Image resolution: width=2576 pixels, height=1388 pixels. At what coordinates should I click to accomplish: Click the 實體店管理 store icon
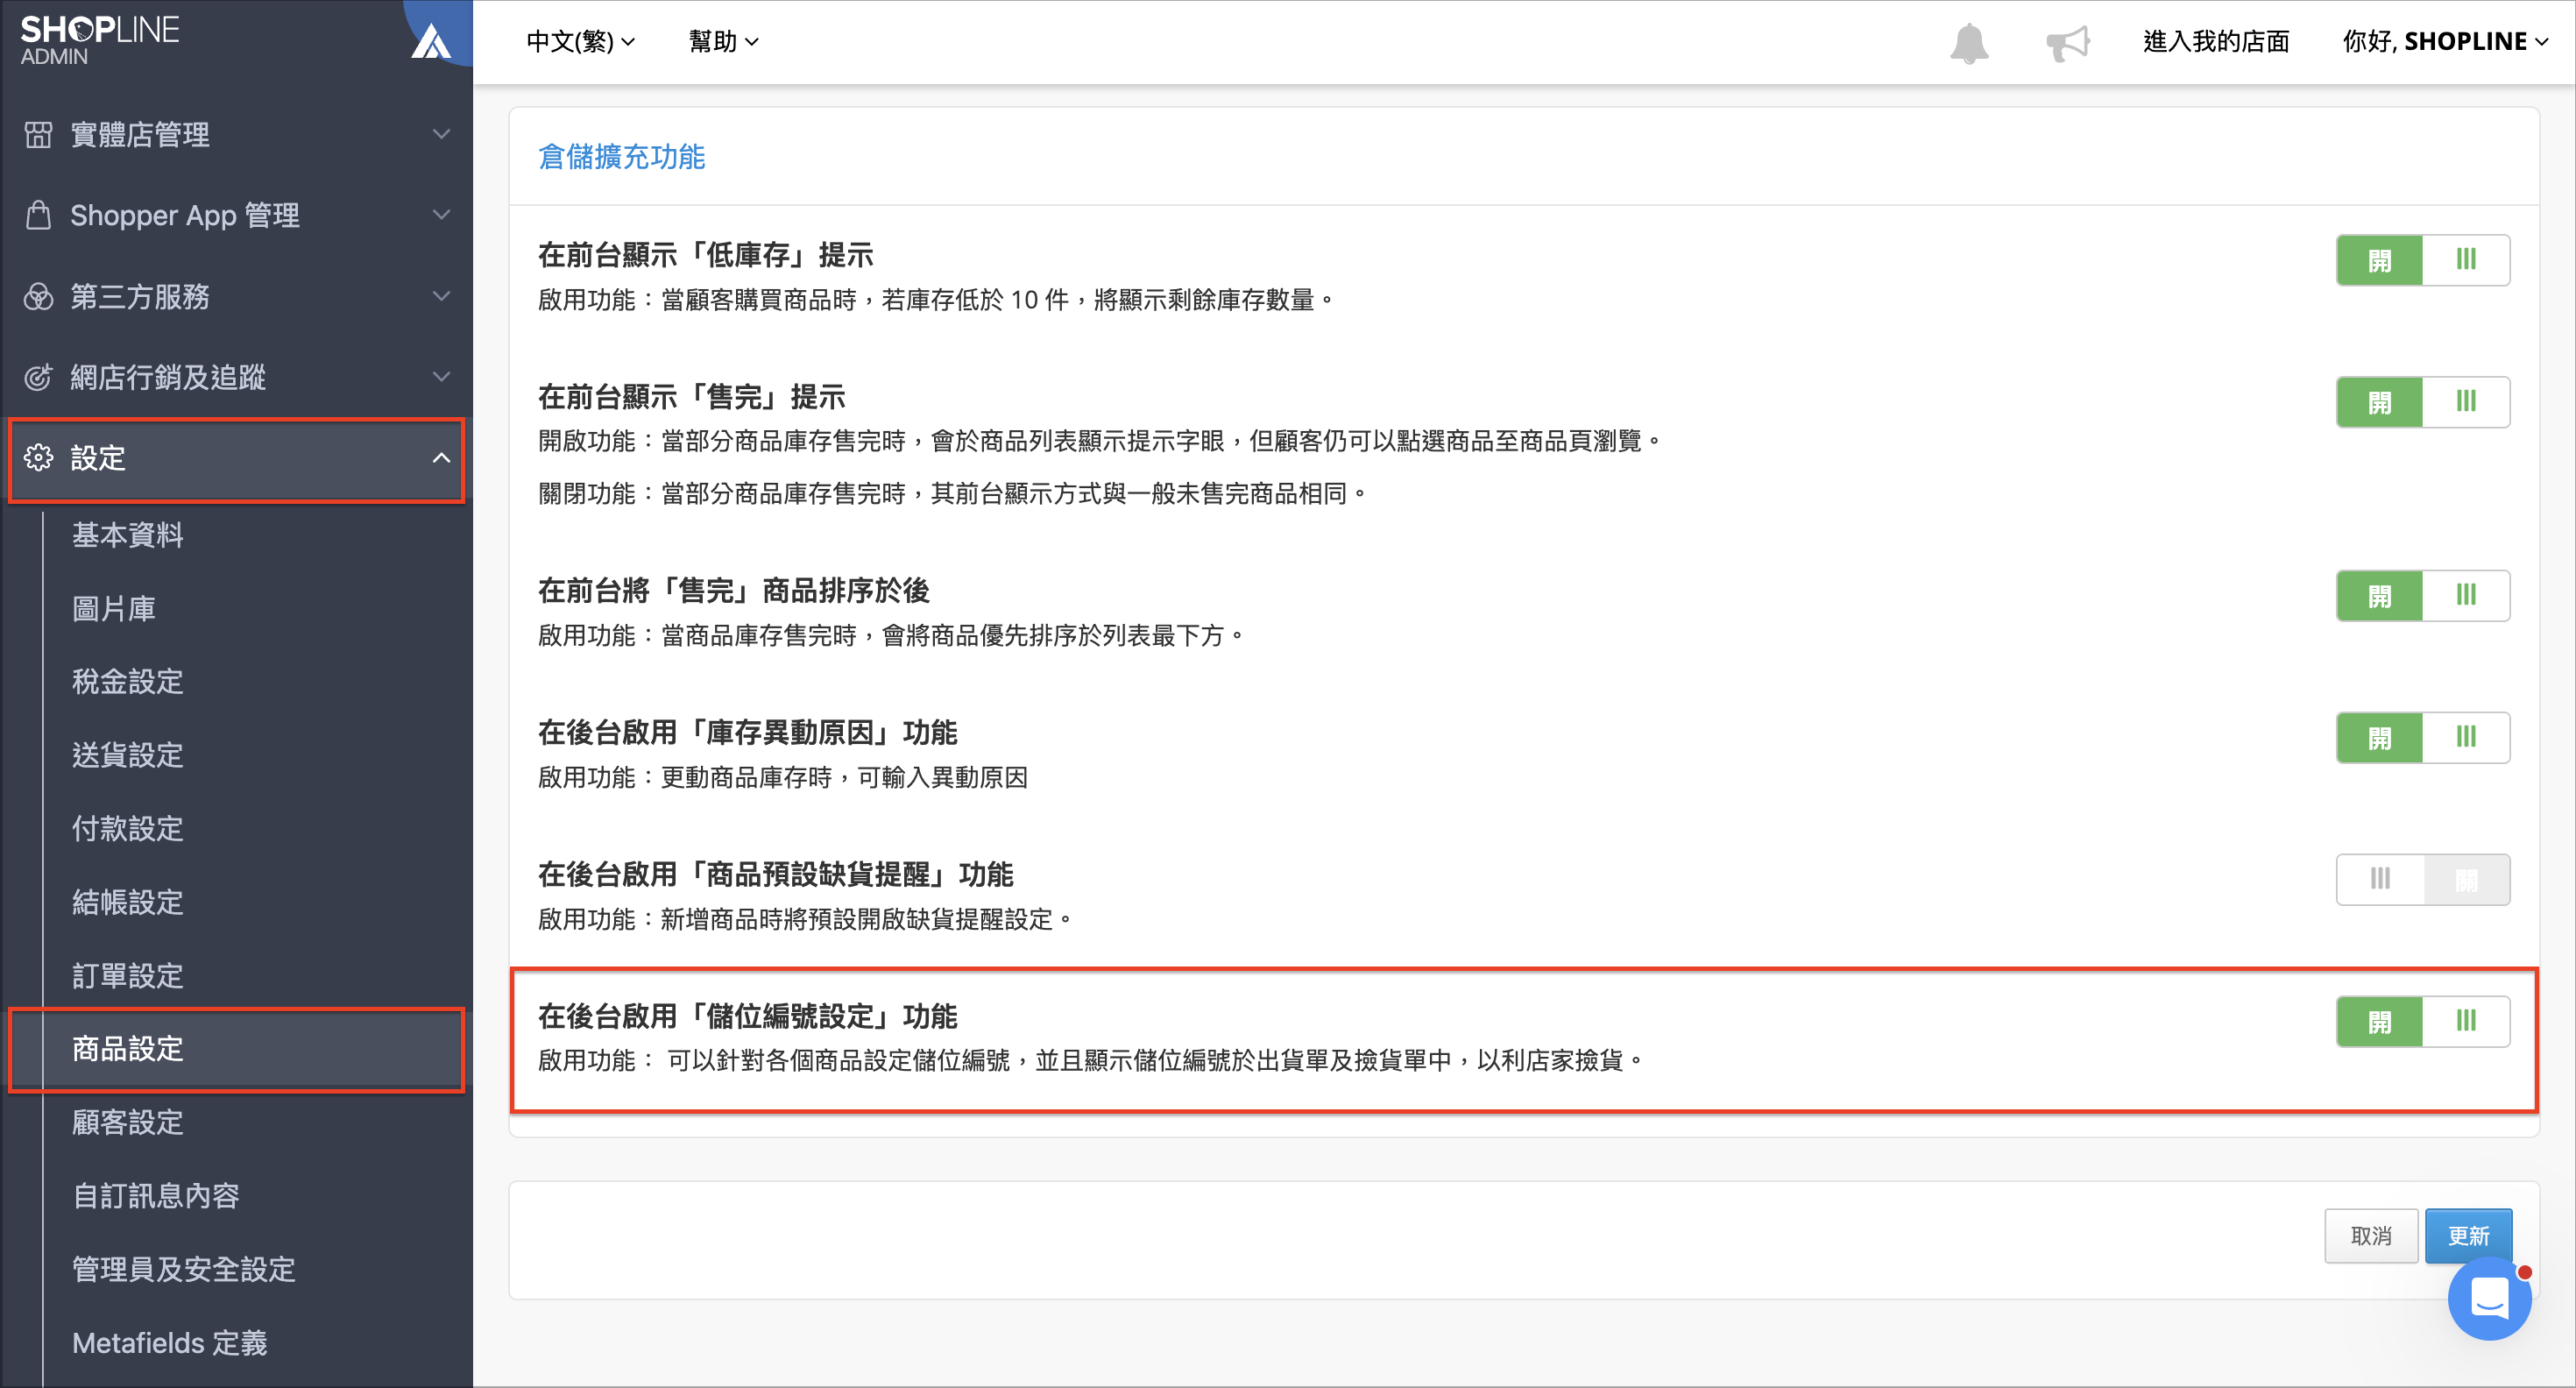click(38, 134)
